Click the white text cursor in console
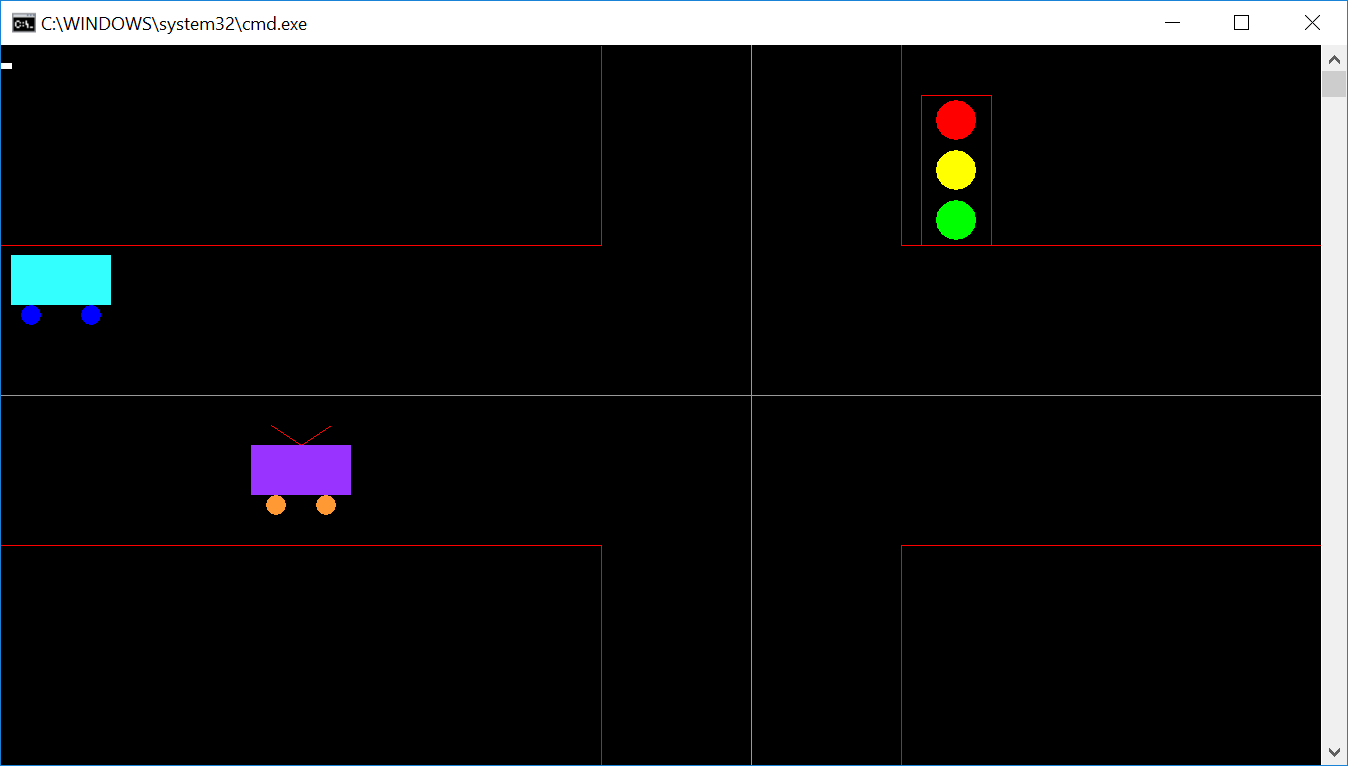1348x766 pixels. pyautogui.click(x=7, y=66)
